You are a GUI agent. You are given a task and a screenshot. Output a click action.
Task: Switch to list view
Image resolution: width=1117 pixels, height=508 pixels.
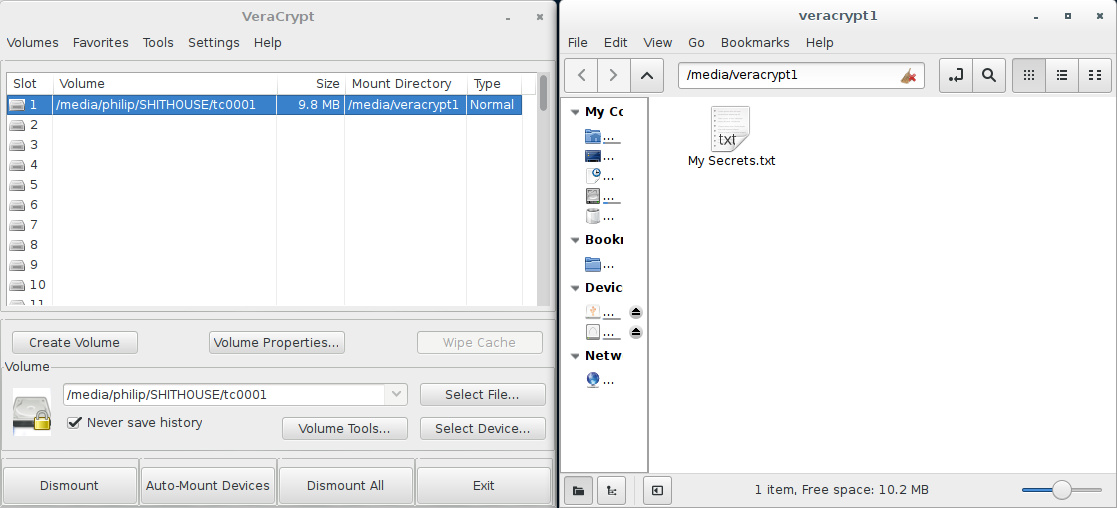click(x=1061, y=75)
